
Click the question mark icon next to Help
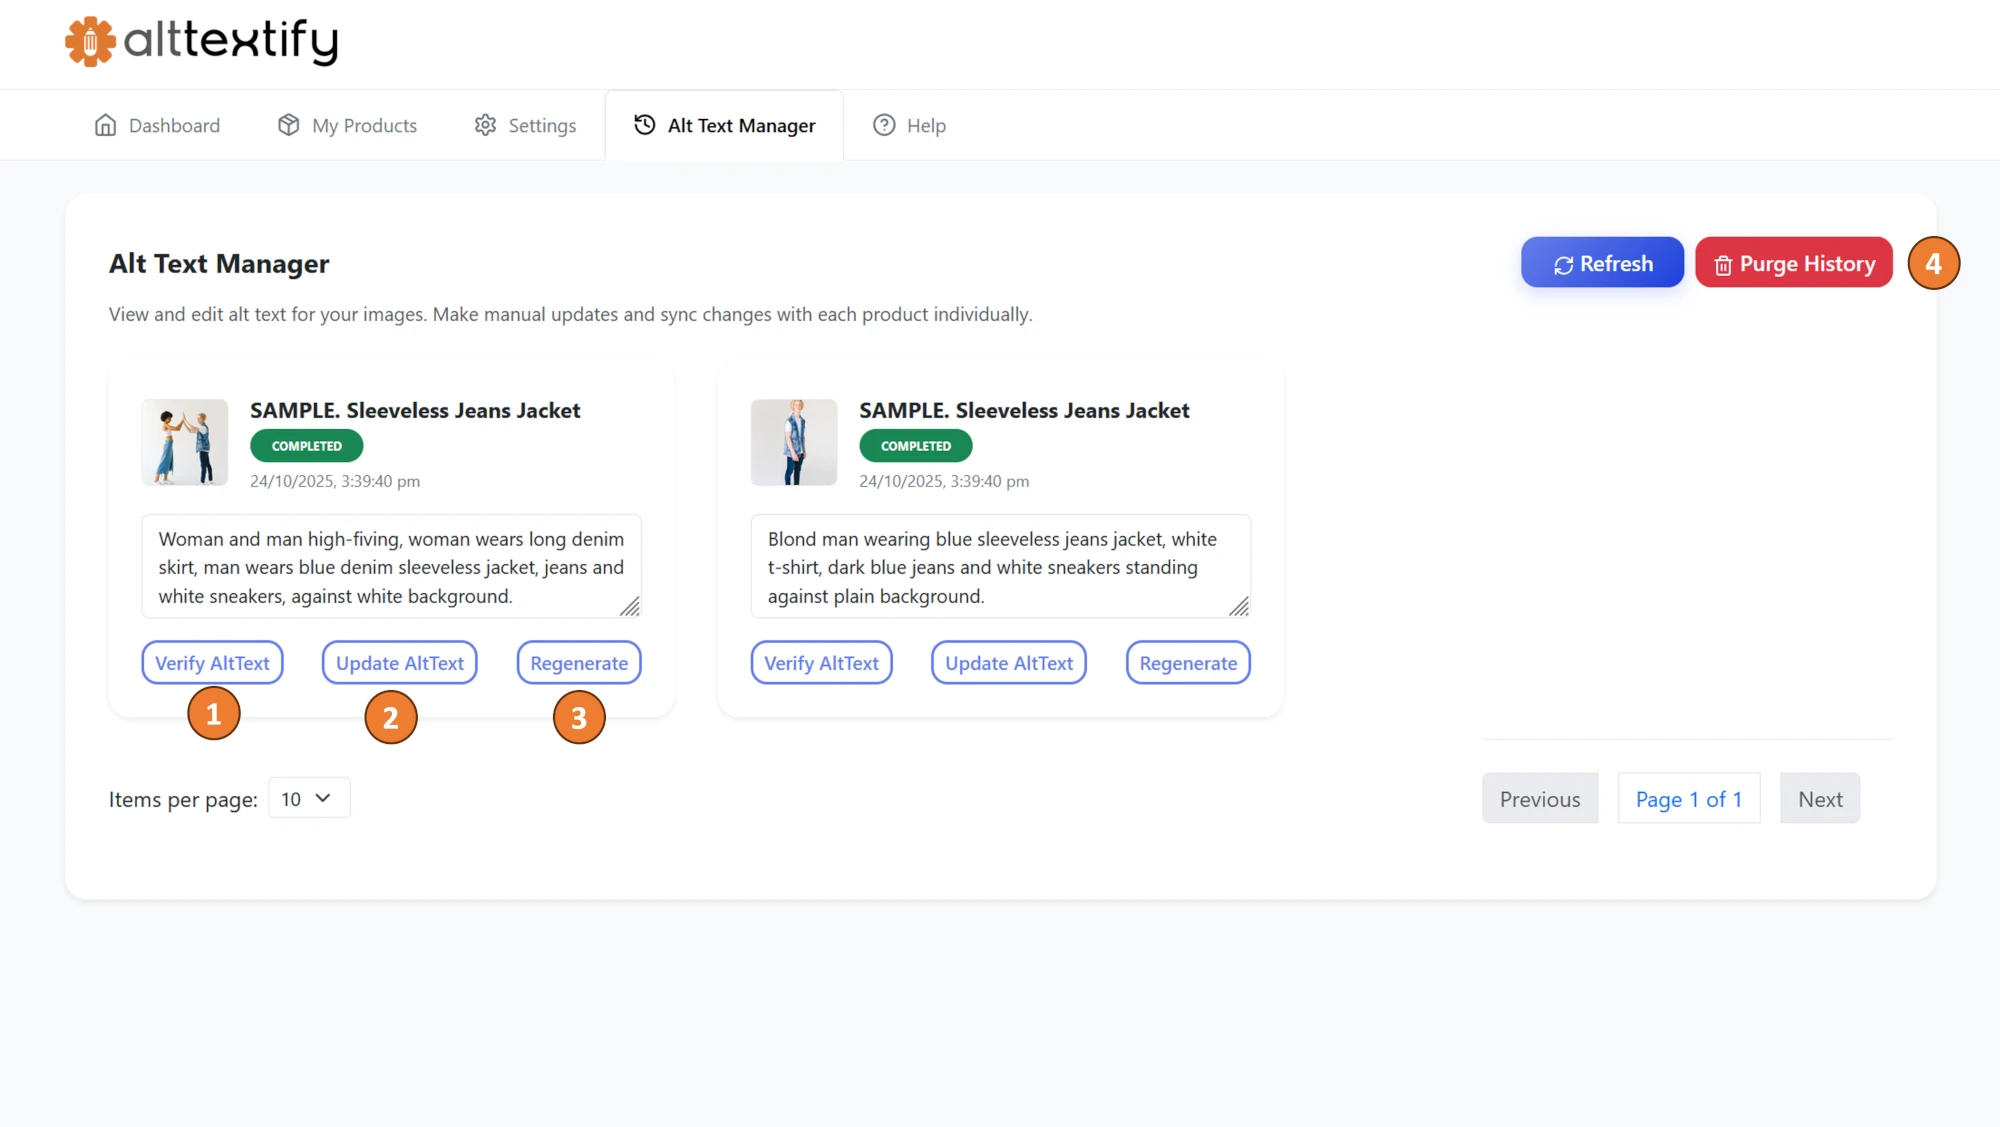884,125
